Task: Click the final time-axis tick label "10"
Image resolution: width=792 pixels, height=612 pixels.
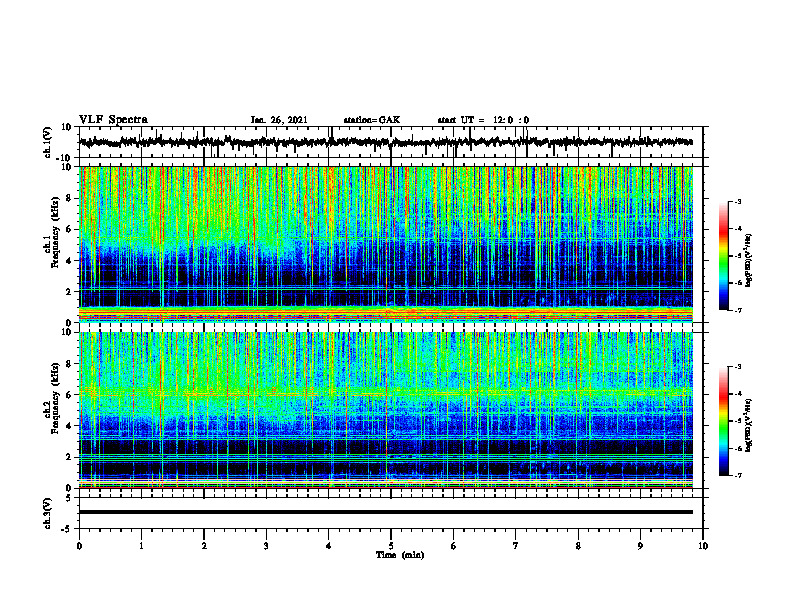Action: tap(703, 546)
